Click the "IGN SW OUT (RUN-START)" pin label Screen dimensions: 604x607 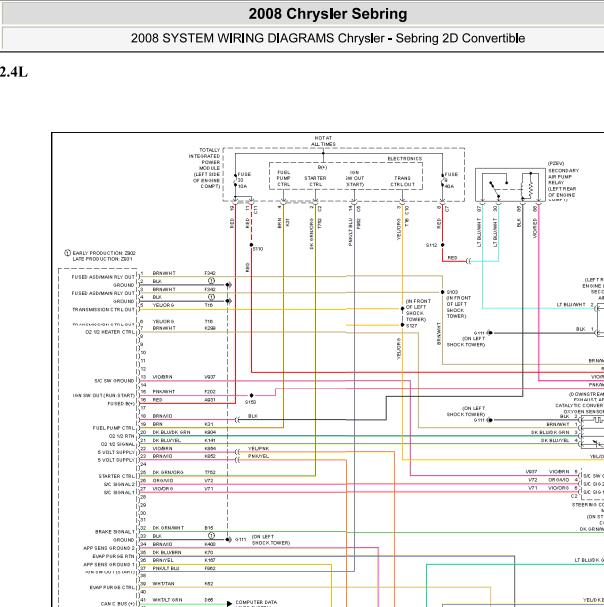(104, 396)
